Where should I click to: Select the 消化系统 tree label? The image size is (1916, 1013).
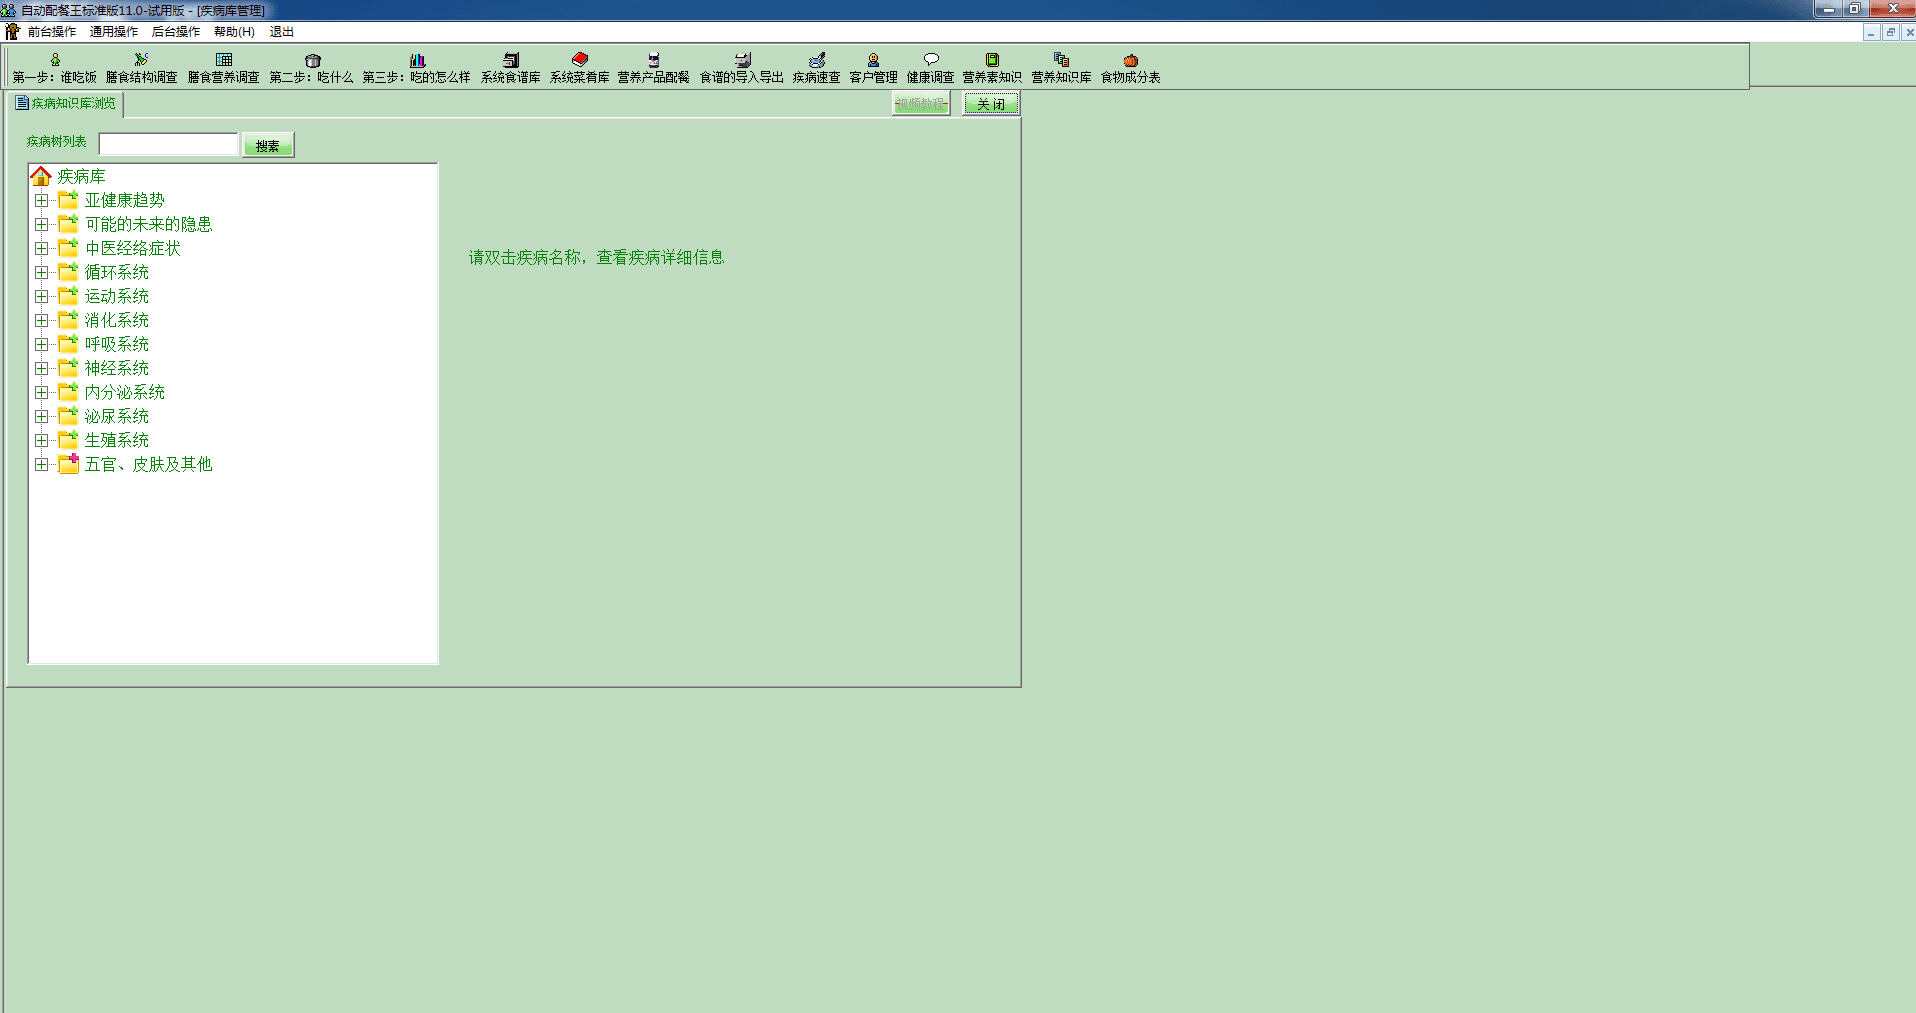[x=117, y=320]
